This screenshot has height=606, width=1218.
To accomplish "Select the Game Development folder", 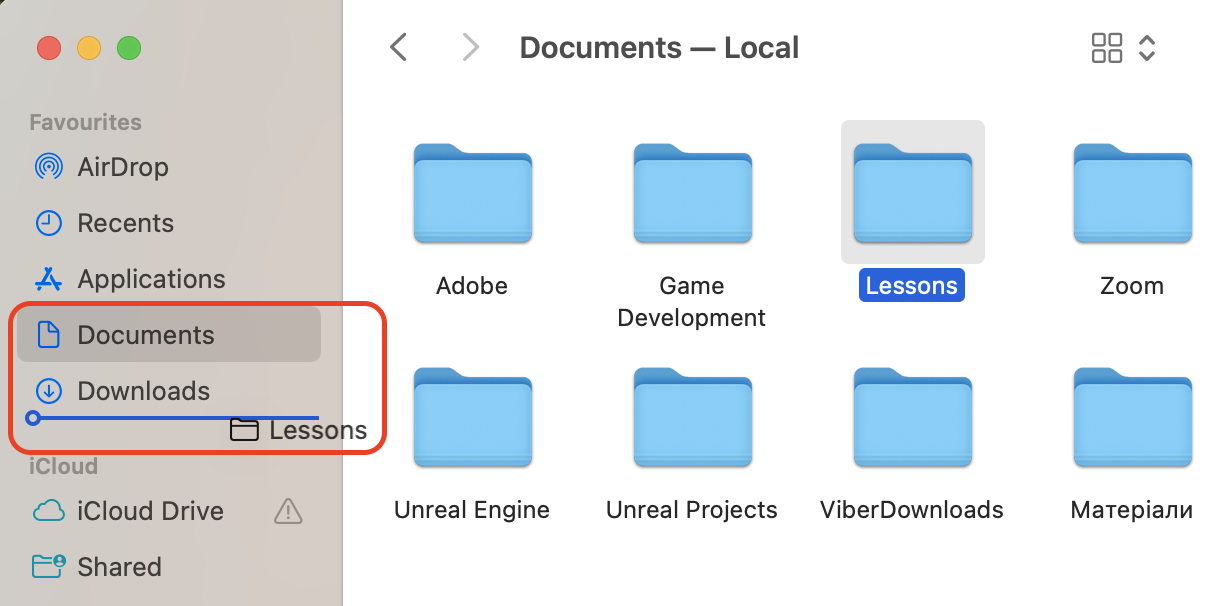I will (691, 193).
